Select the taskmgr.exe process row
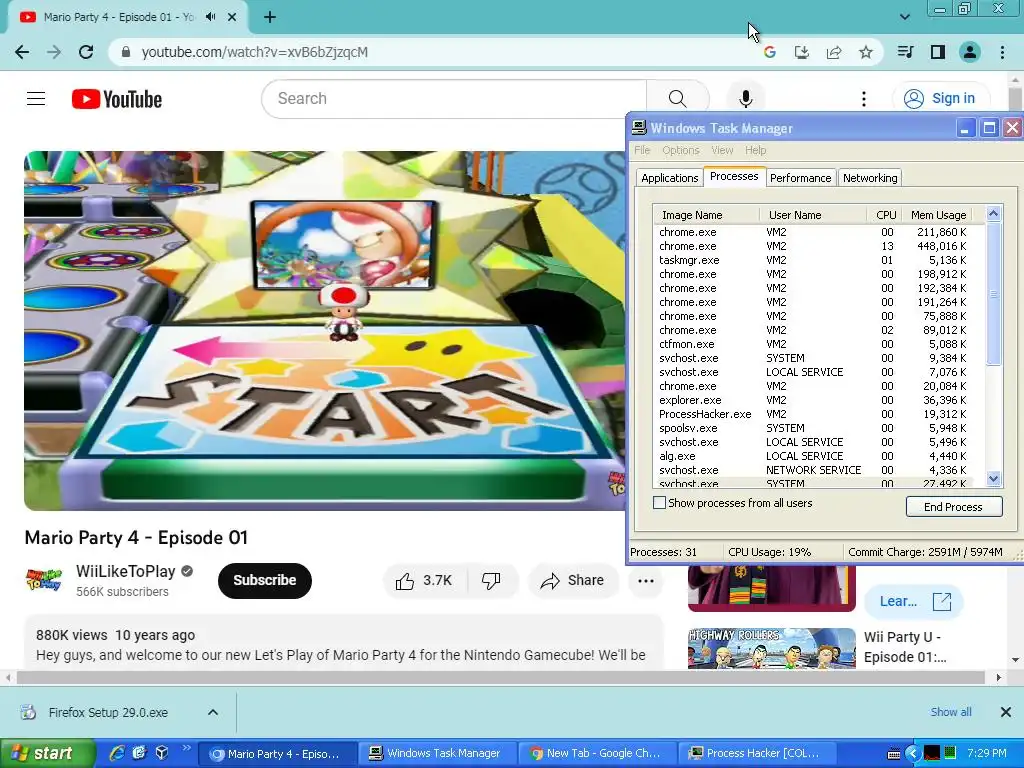The image size is (1024, 768). pos(812,260)
